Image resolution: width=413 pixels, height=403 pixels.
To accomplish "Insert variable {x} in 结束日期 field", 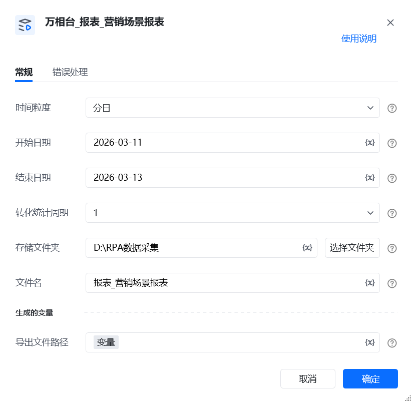I will pyautogui.click(x=370, y=178).
